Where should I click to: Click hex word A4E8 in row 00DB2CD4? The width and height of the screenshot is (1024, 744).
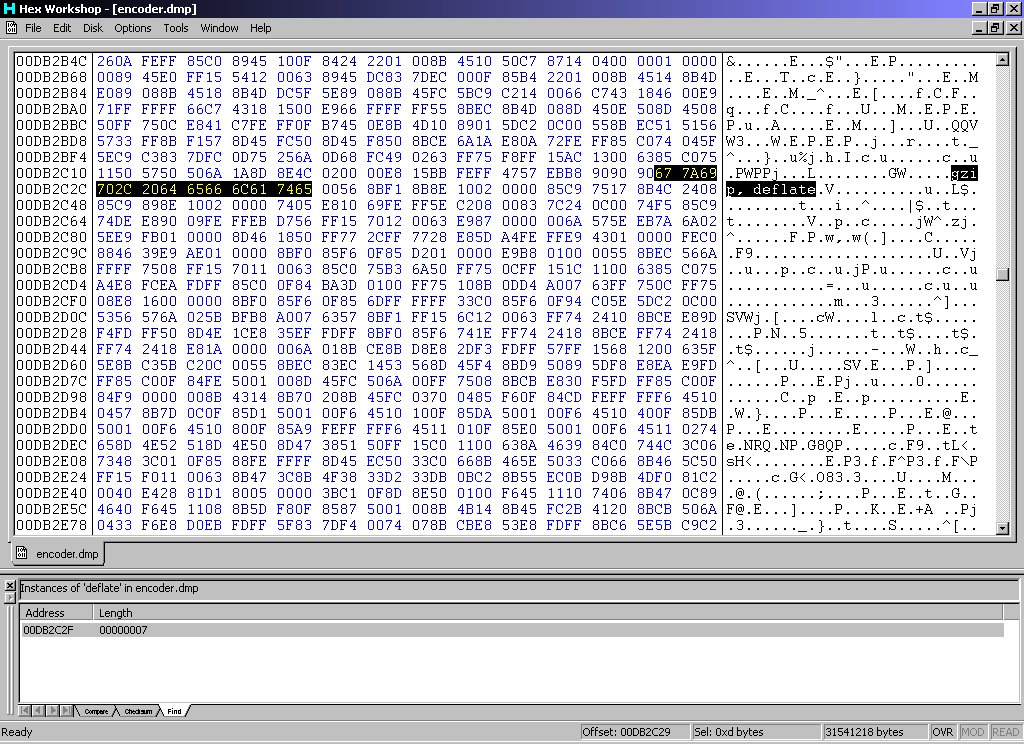coord(114,285)
